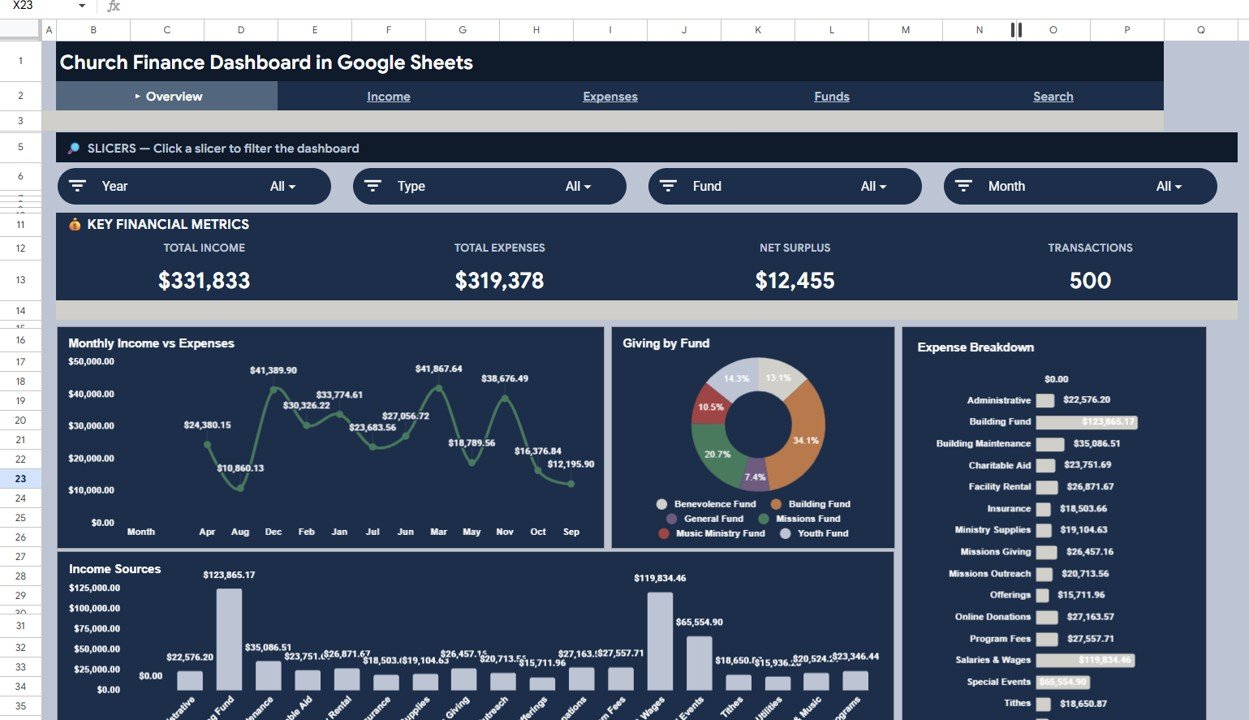Expand the Year slicer's All dropdown

[283, 186]
